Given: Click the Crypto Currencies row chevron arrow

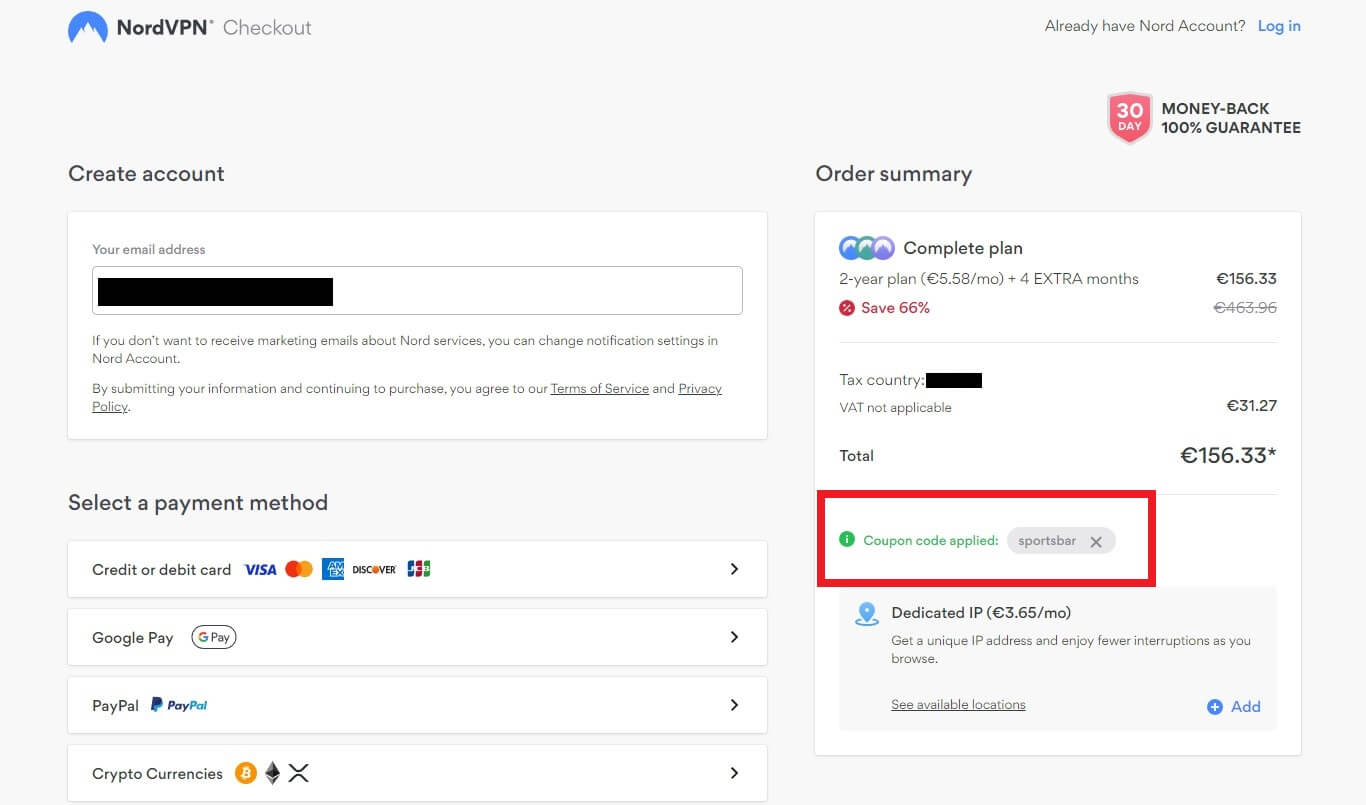Looking at the screenshot, I should (x=734, y=773).
